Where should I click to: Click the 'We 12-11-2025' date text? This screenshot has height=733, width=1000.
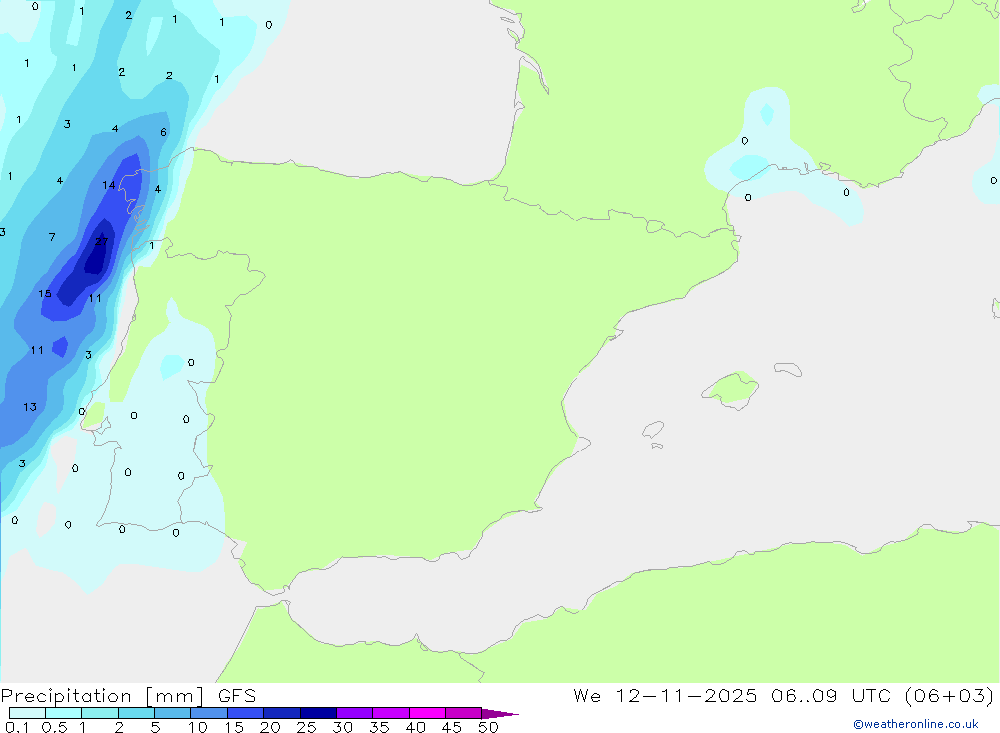click(x=665, y=695)
